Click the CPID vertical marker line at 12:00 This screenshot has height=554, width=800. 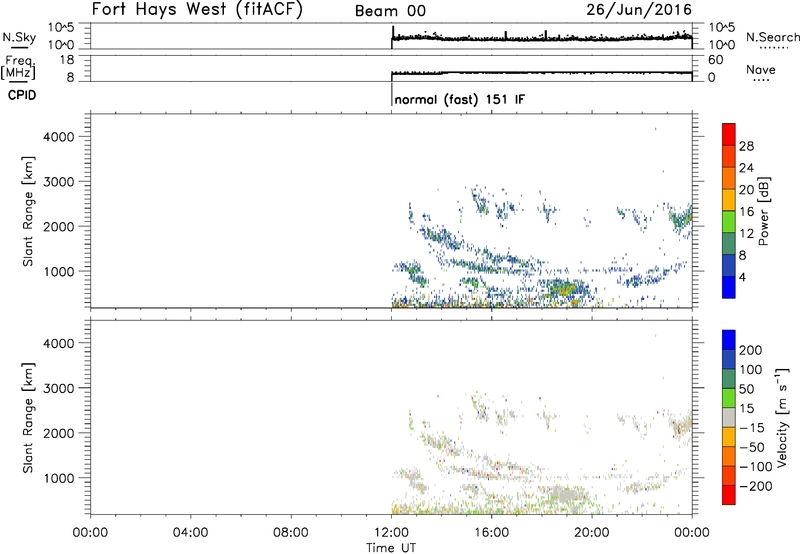pos(391,94)
